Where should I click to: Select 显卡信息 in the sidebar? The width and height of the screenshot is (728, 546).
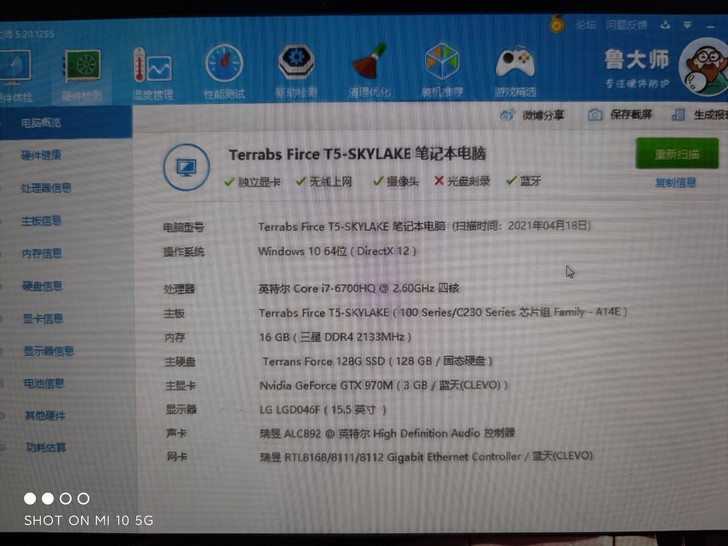point(43,318)
